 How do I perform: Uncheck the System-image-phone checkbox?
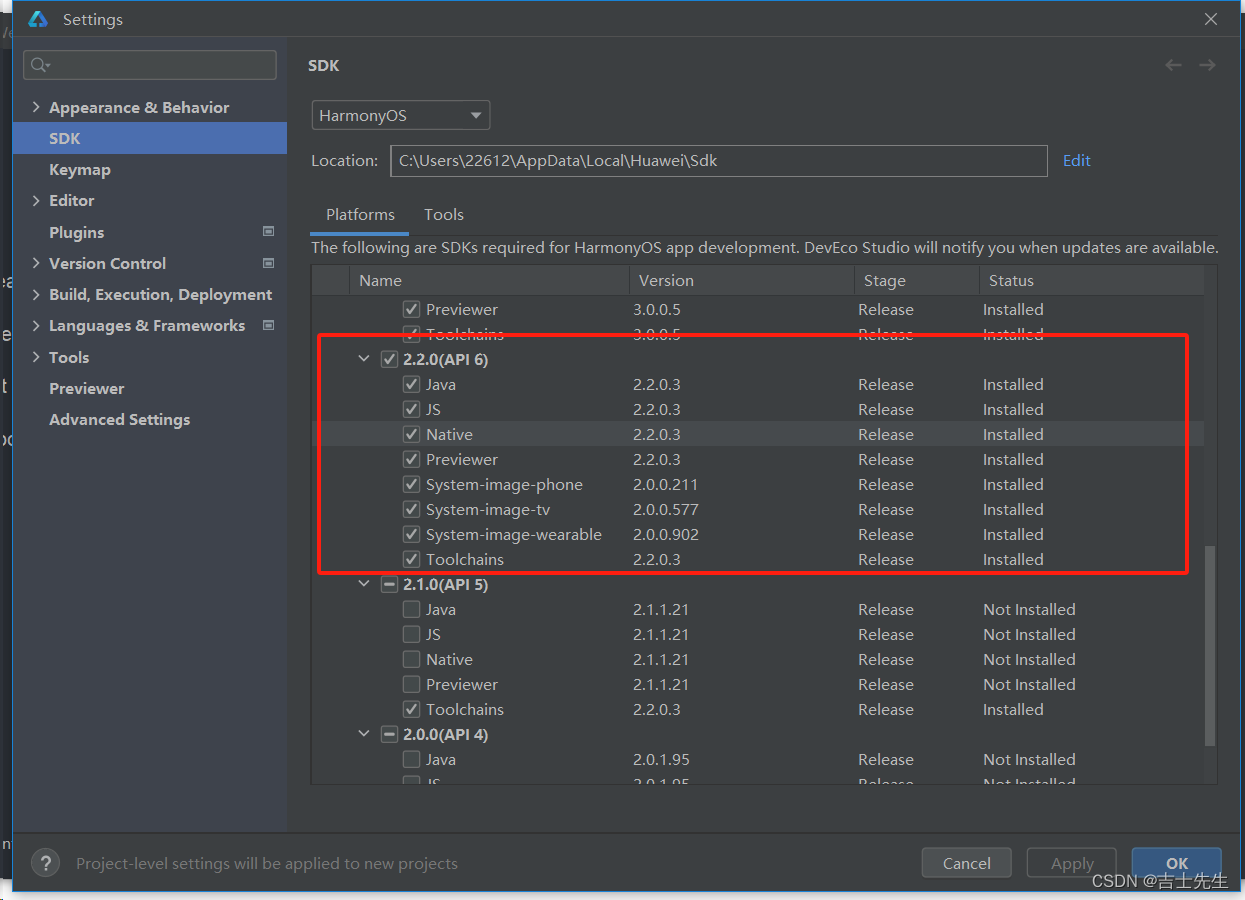tap(411, 485)
